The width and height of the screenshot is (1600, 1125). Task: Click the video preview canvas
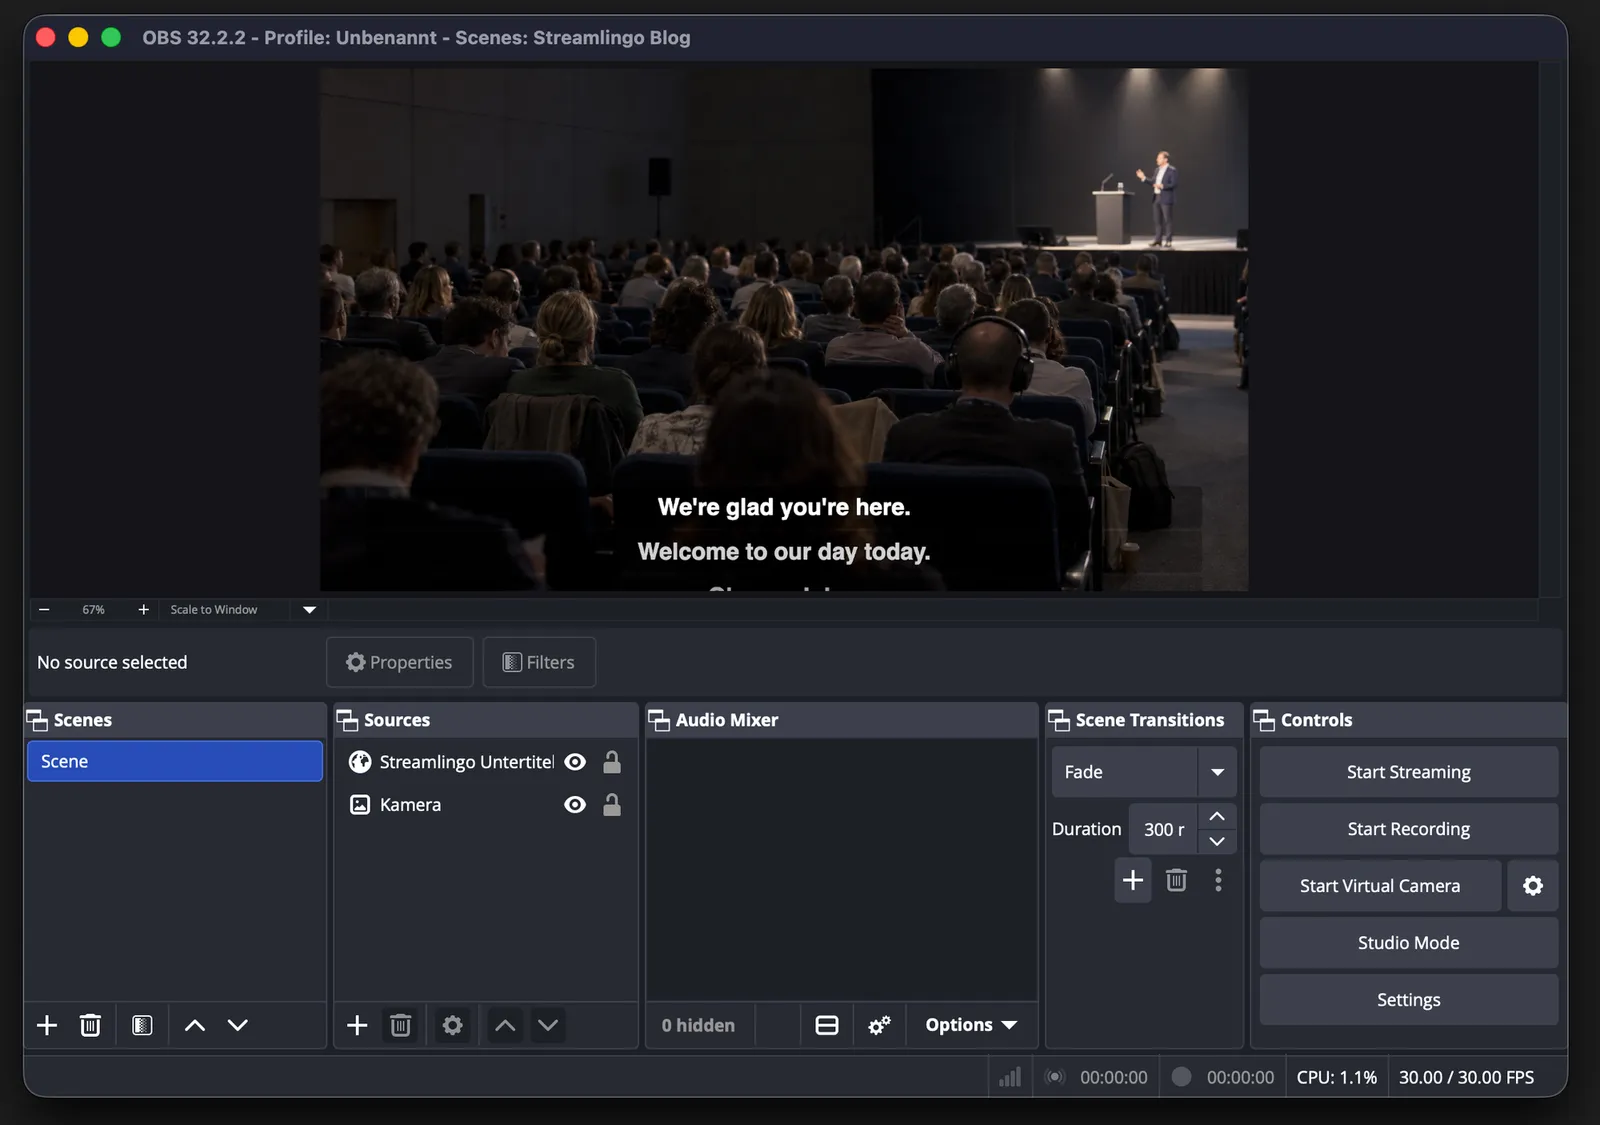784,329
